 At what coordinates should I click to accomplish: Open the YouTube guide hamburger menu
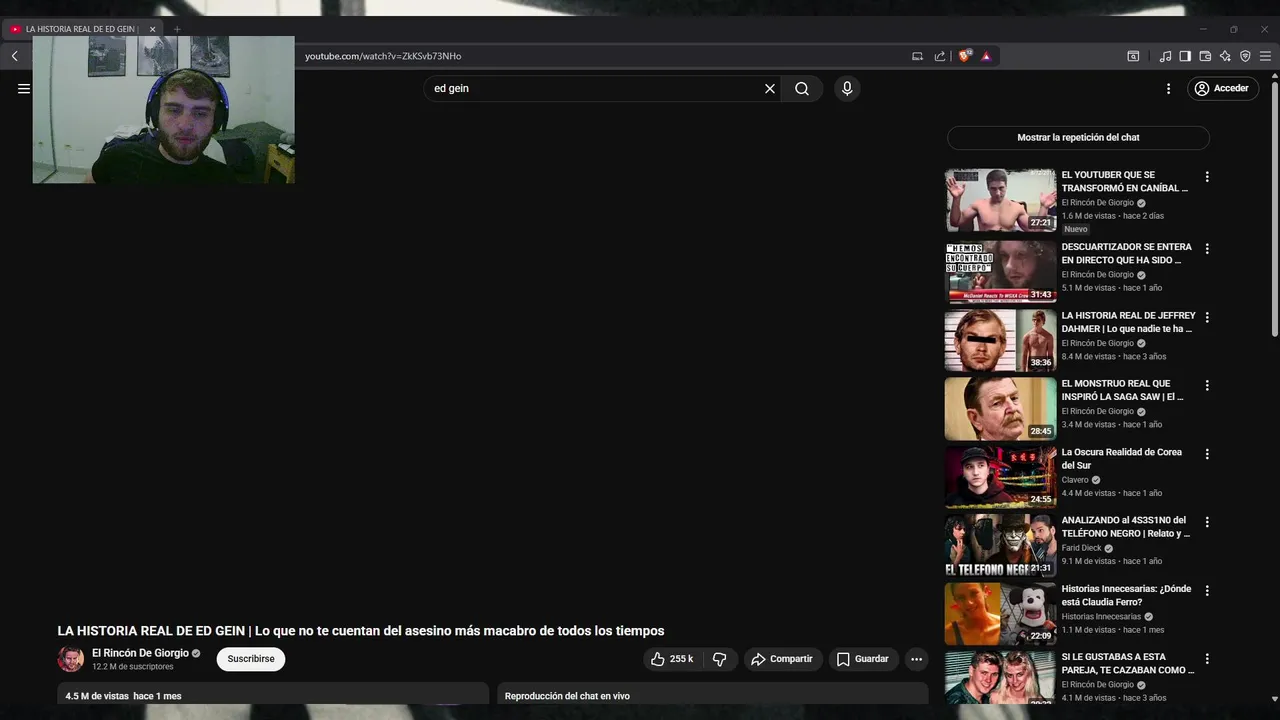click(24, 88)
